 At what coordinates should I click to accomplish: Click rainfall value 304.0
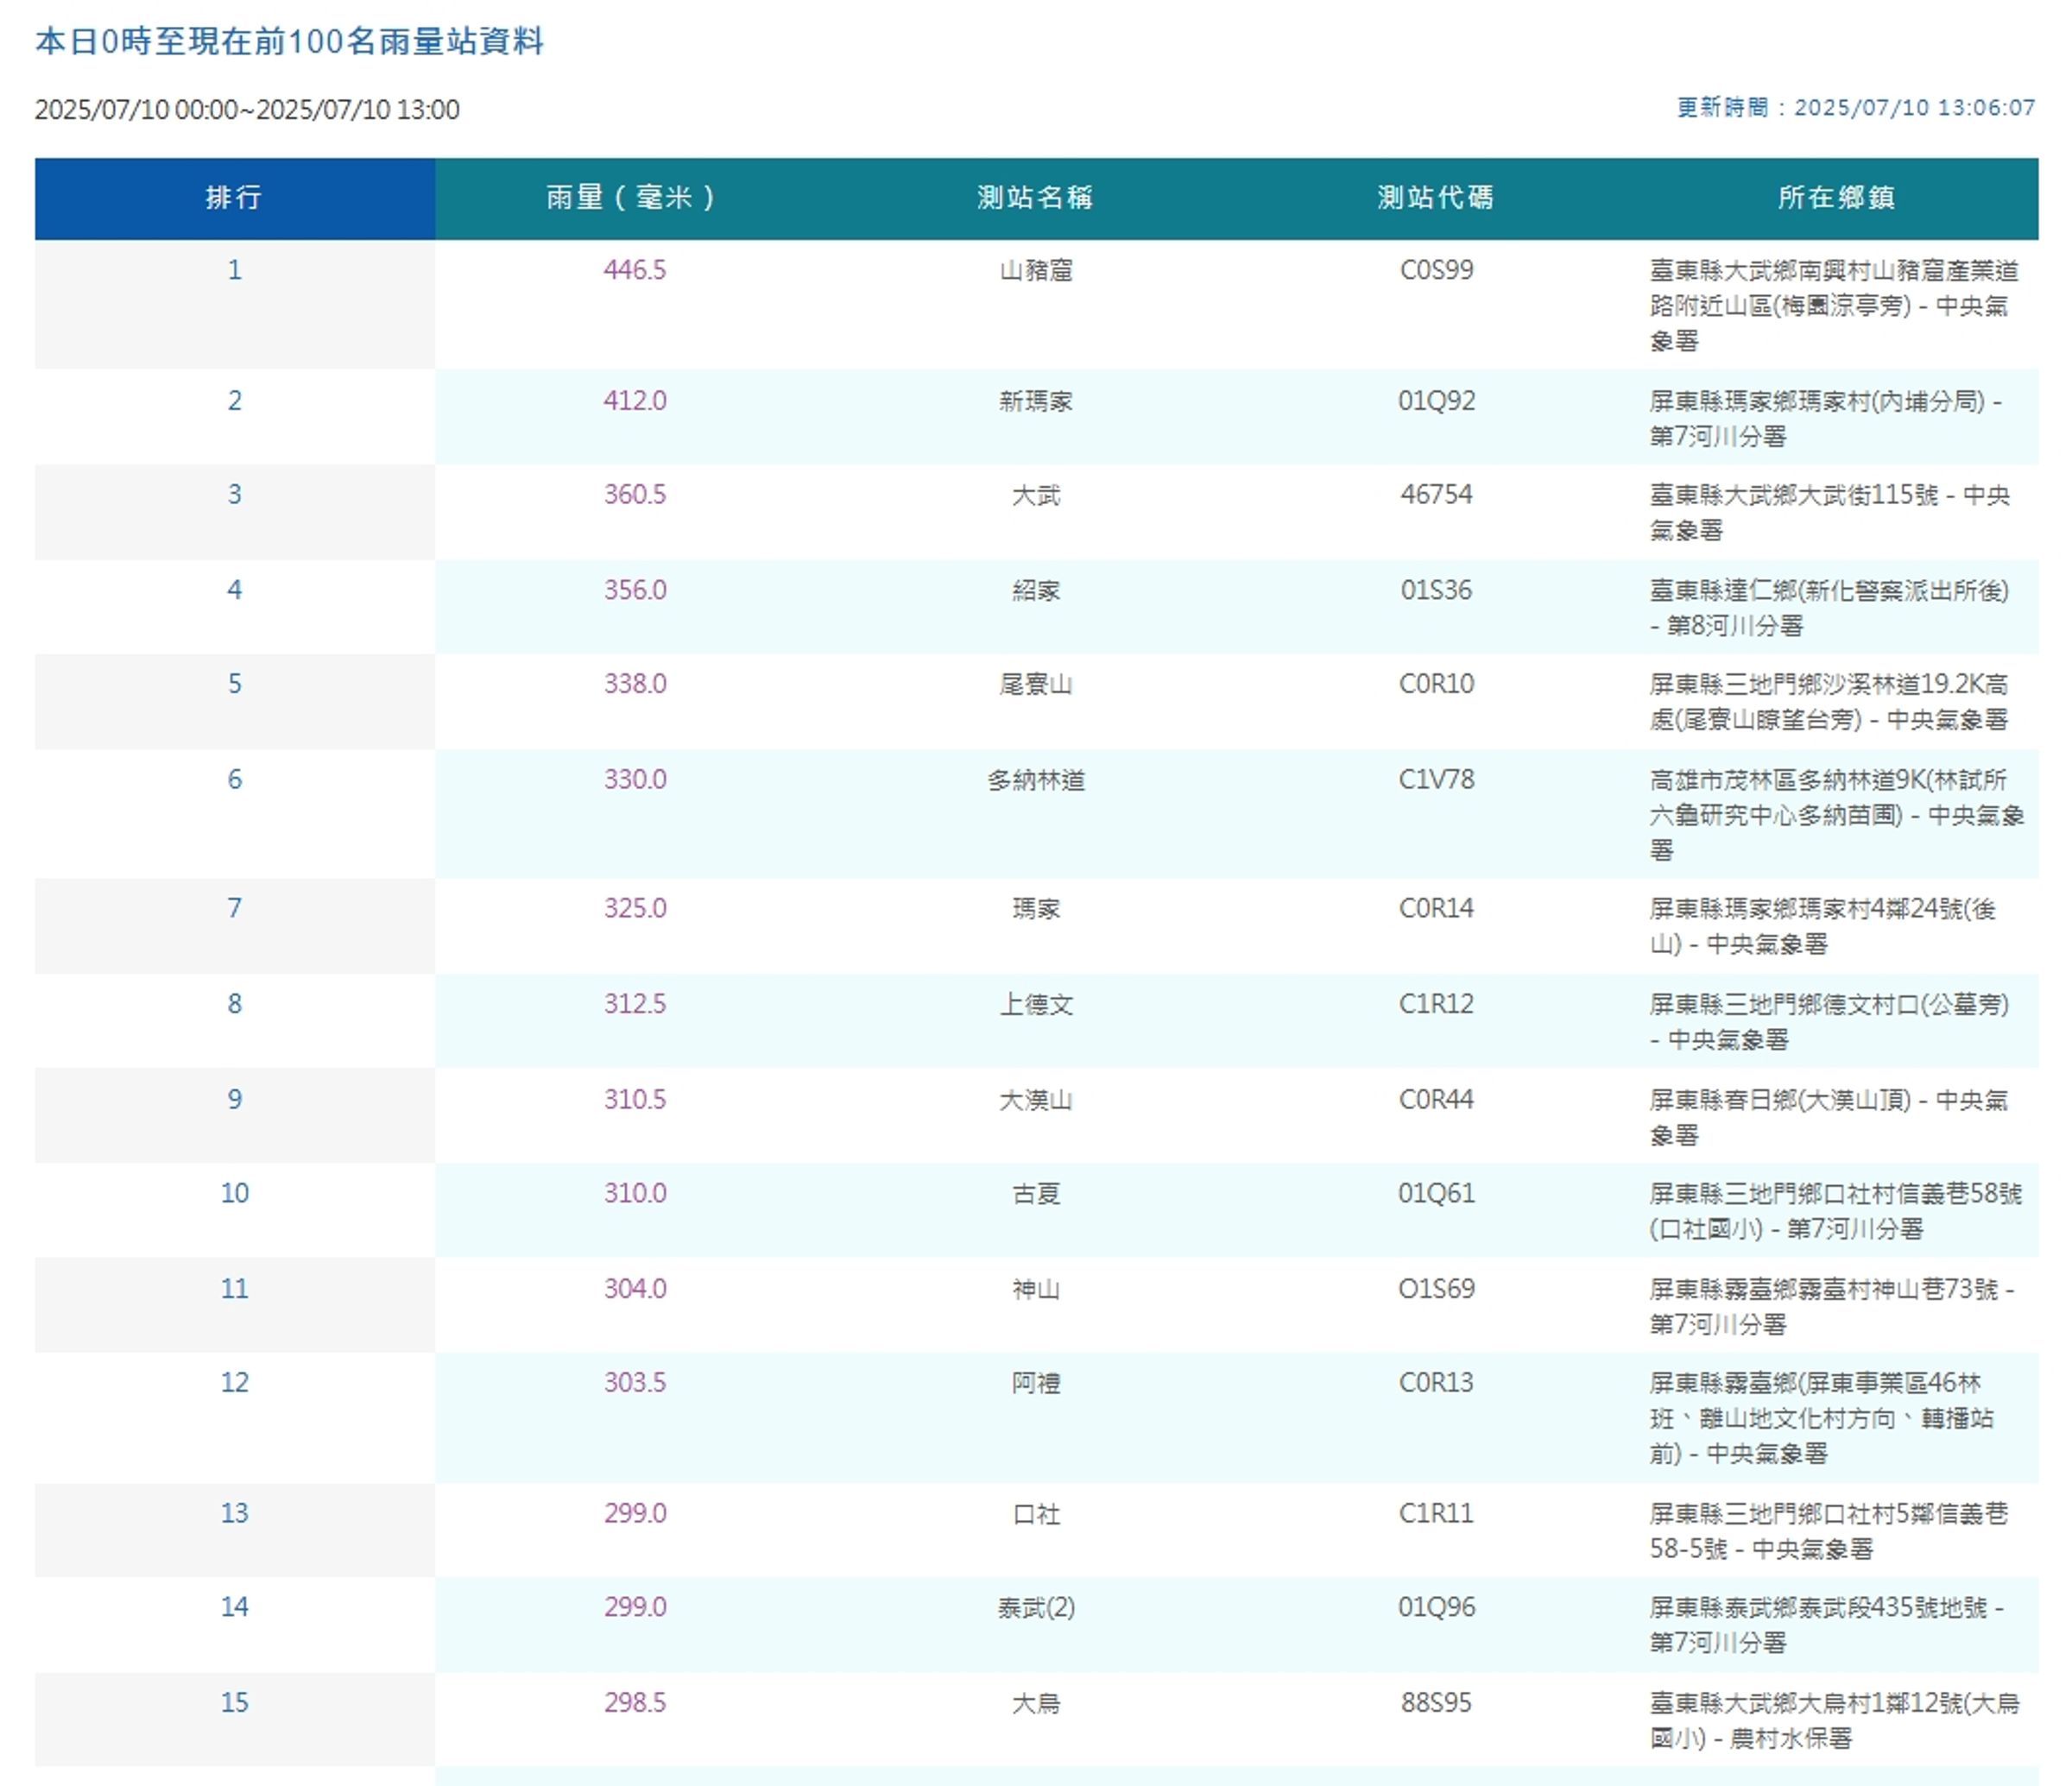(x=635, y=1289)
